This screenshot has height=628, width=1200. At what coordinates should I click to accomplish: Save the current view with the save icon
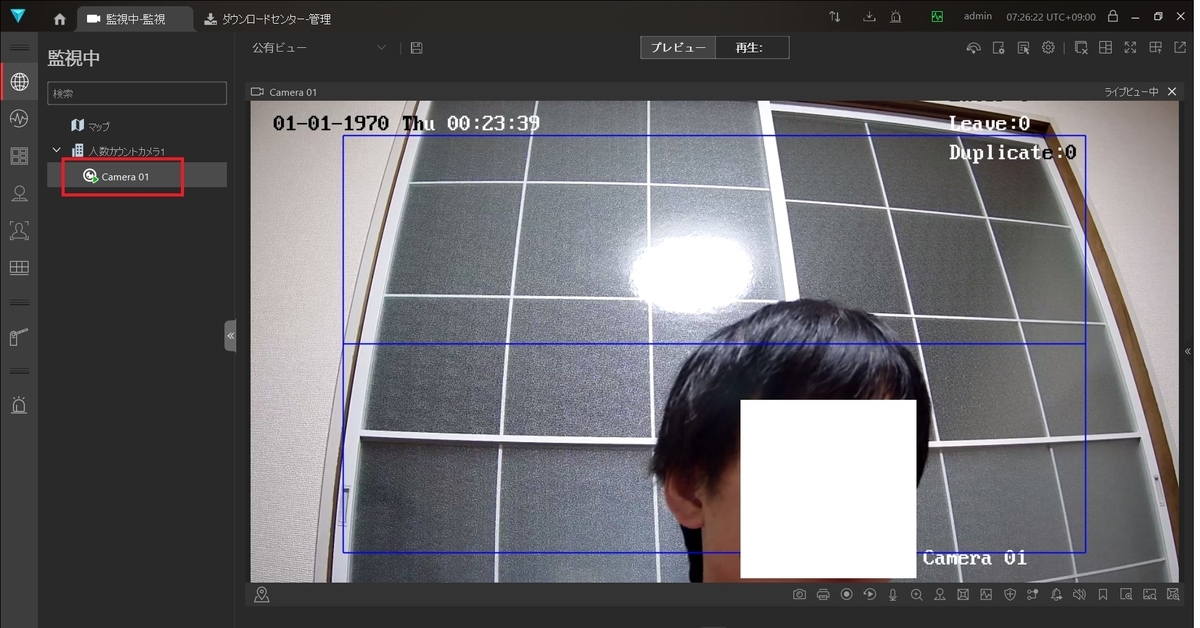(416, 47)
